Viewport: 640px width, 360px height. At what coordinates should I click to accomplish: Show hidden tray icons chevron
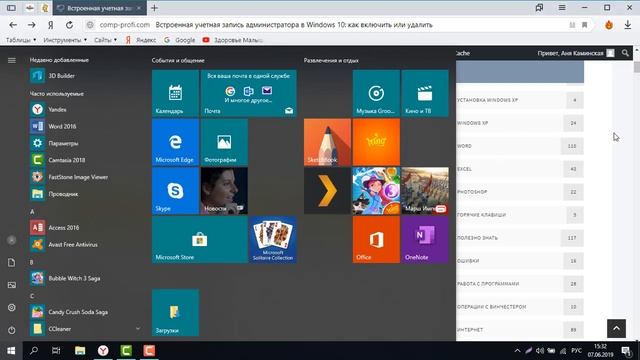tap(517, 351)
